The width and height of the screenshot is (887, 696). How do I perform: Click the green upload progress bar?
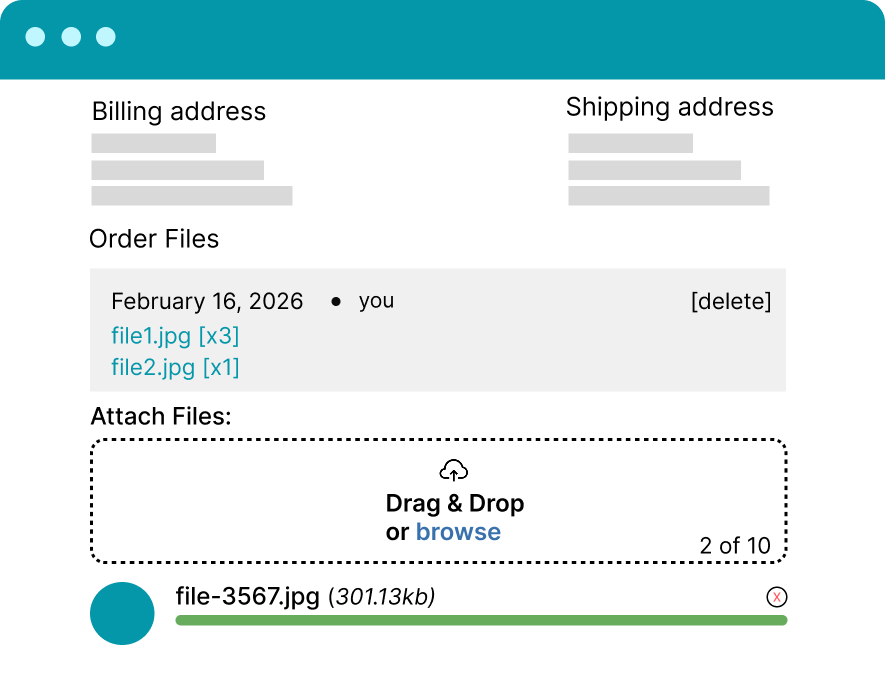480,622
